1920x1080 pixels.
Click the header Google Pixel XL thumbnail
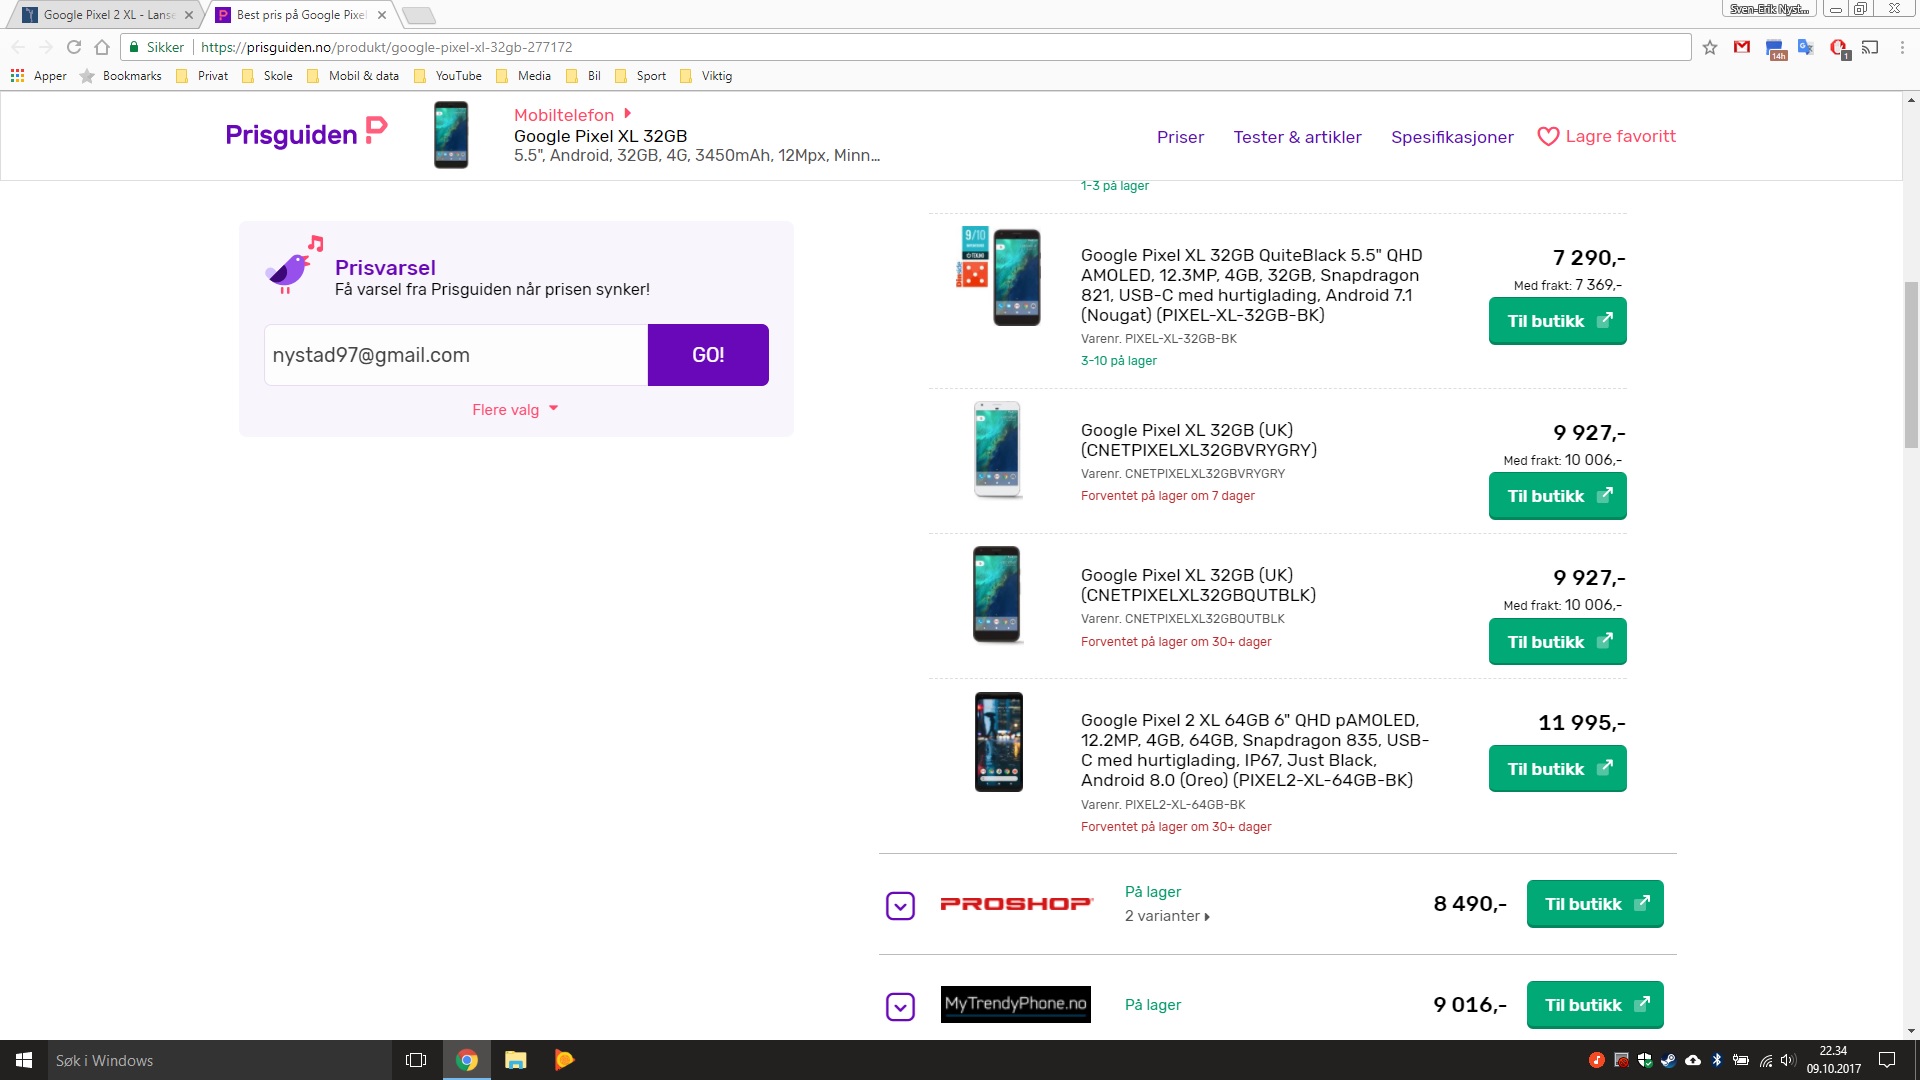click(451, 135)
